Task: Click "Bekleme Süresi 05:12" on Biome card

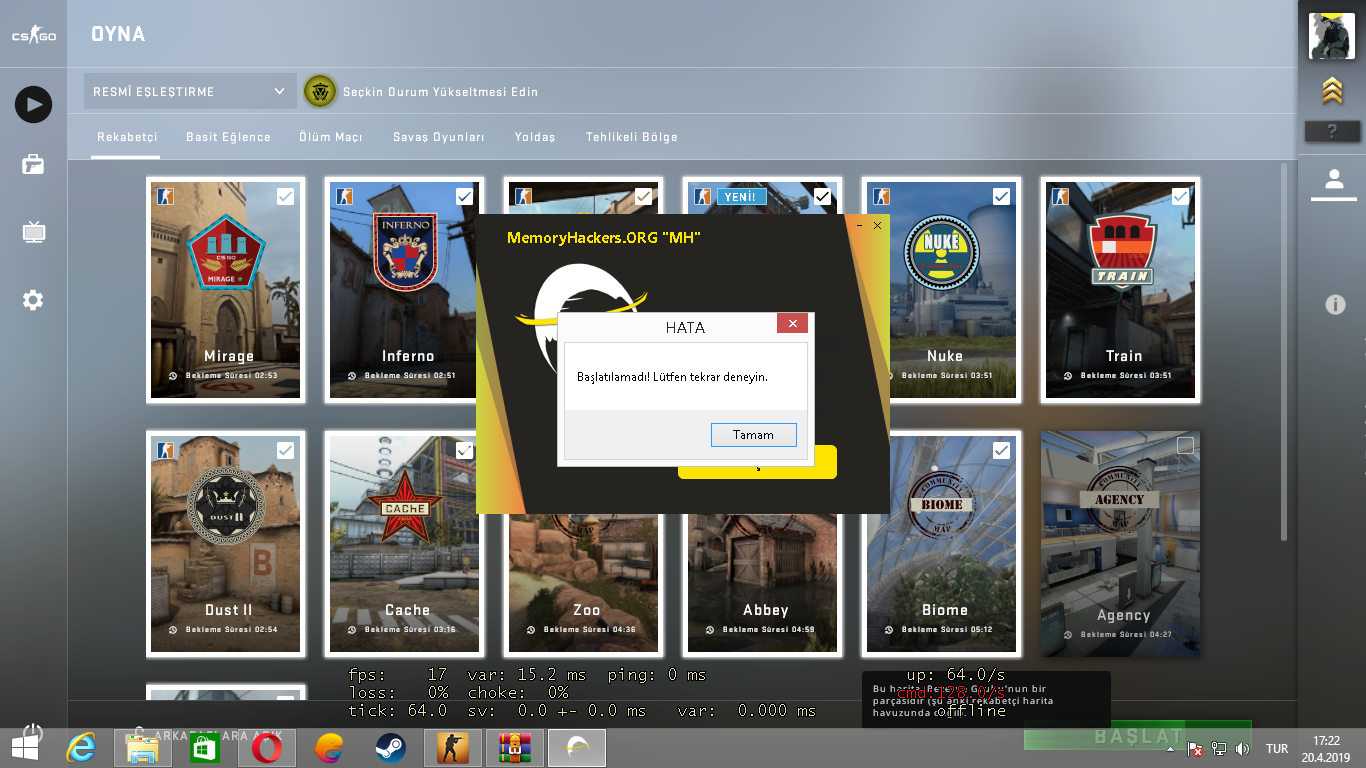Action: click(947, 630)
